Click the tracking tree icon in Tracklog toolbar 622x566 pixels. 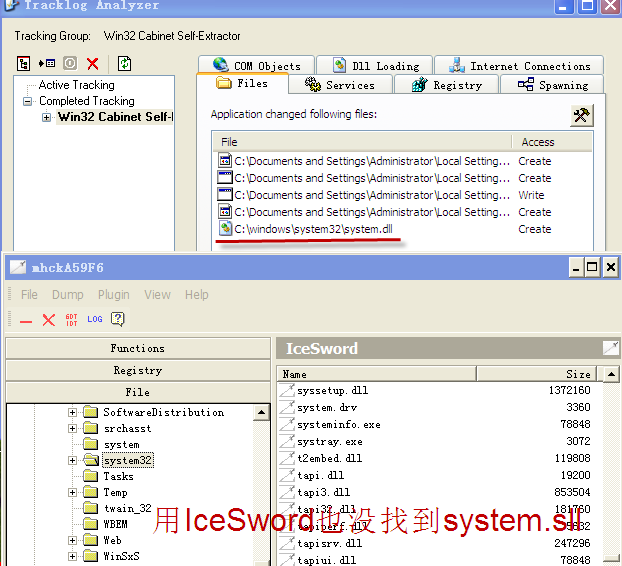coord(24,64)
